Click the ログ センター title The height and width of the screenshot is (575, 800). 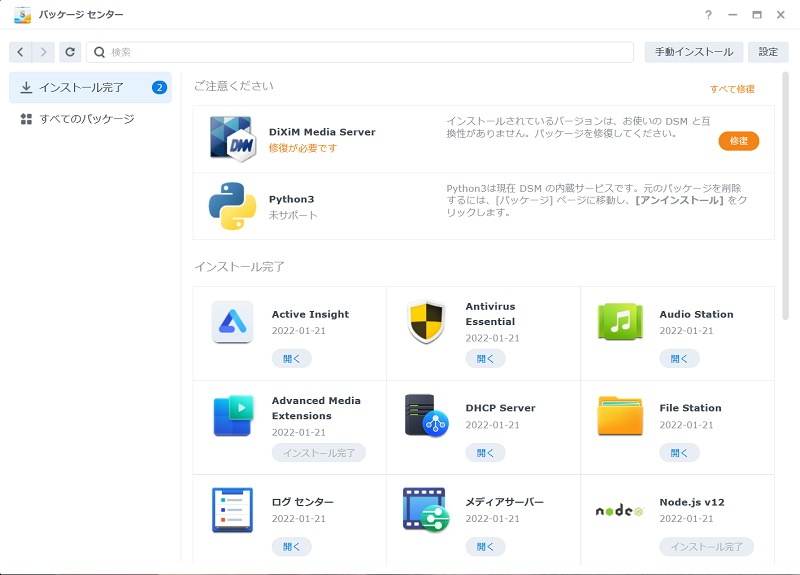point(303,502)
